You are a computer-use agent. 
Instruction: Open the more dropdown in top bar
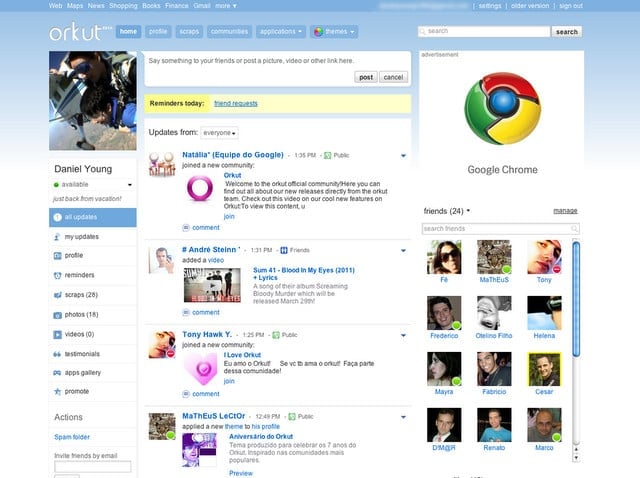point(226,6)
